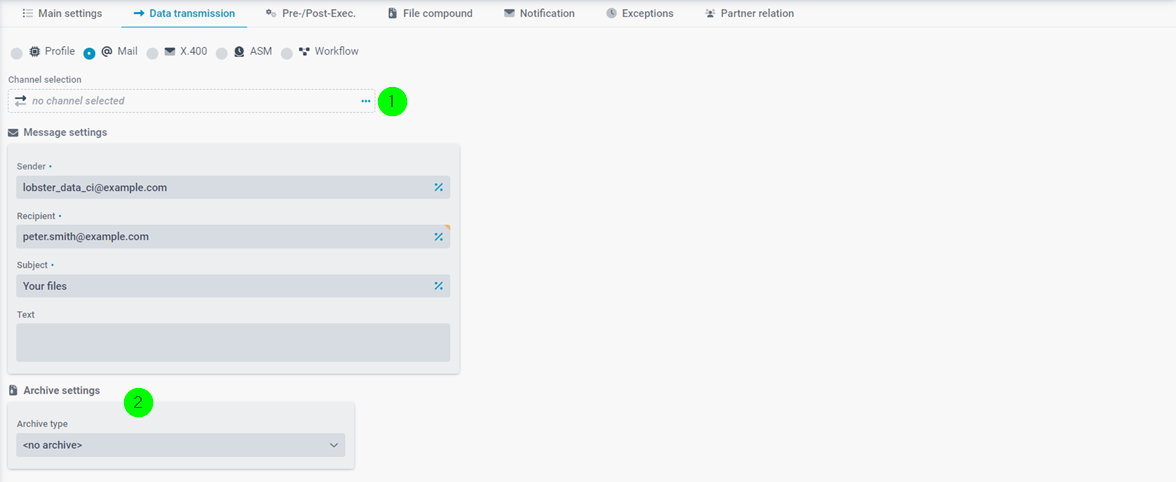Image resolution: width=1176 pixels, height=482 pixels.
Task: Open the Main settings tab
Action: pyautogui.click(x=62, y=13)
